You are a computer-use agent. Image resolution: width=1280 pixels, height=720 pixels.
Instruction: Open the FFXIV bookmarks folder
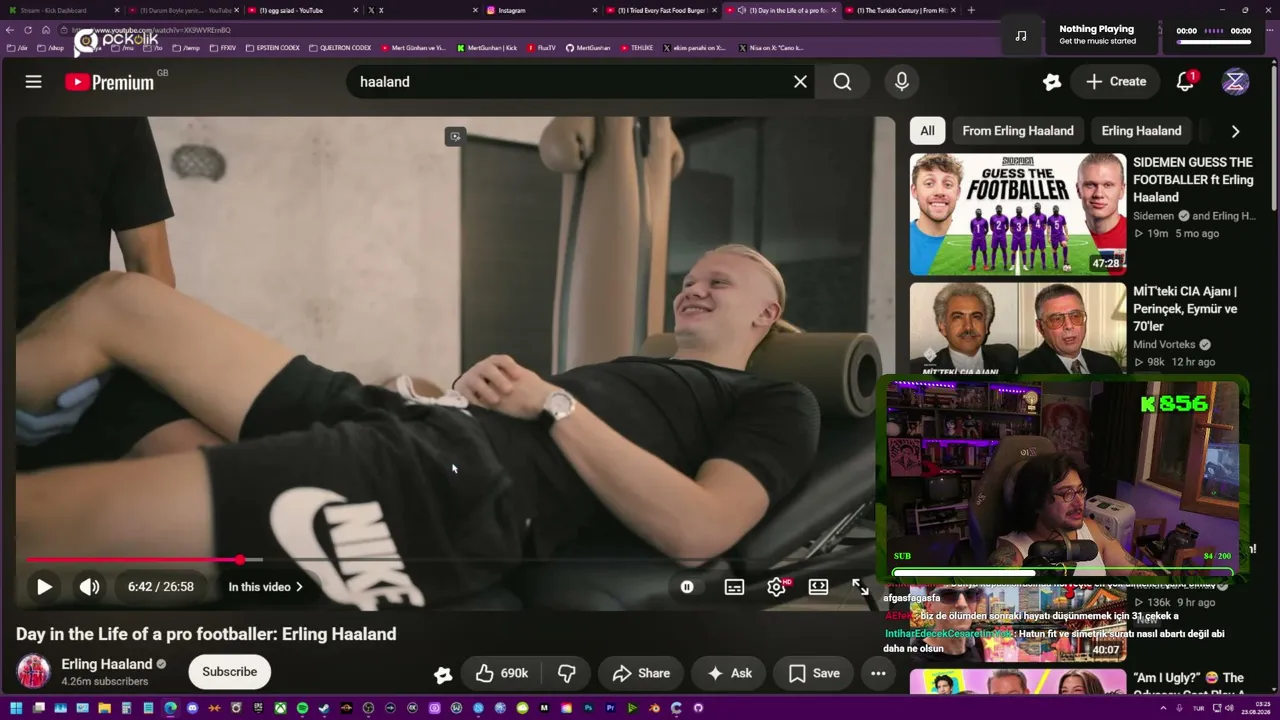(223, 48)
